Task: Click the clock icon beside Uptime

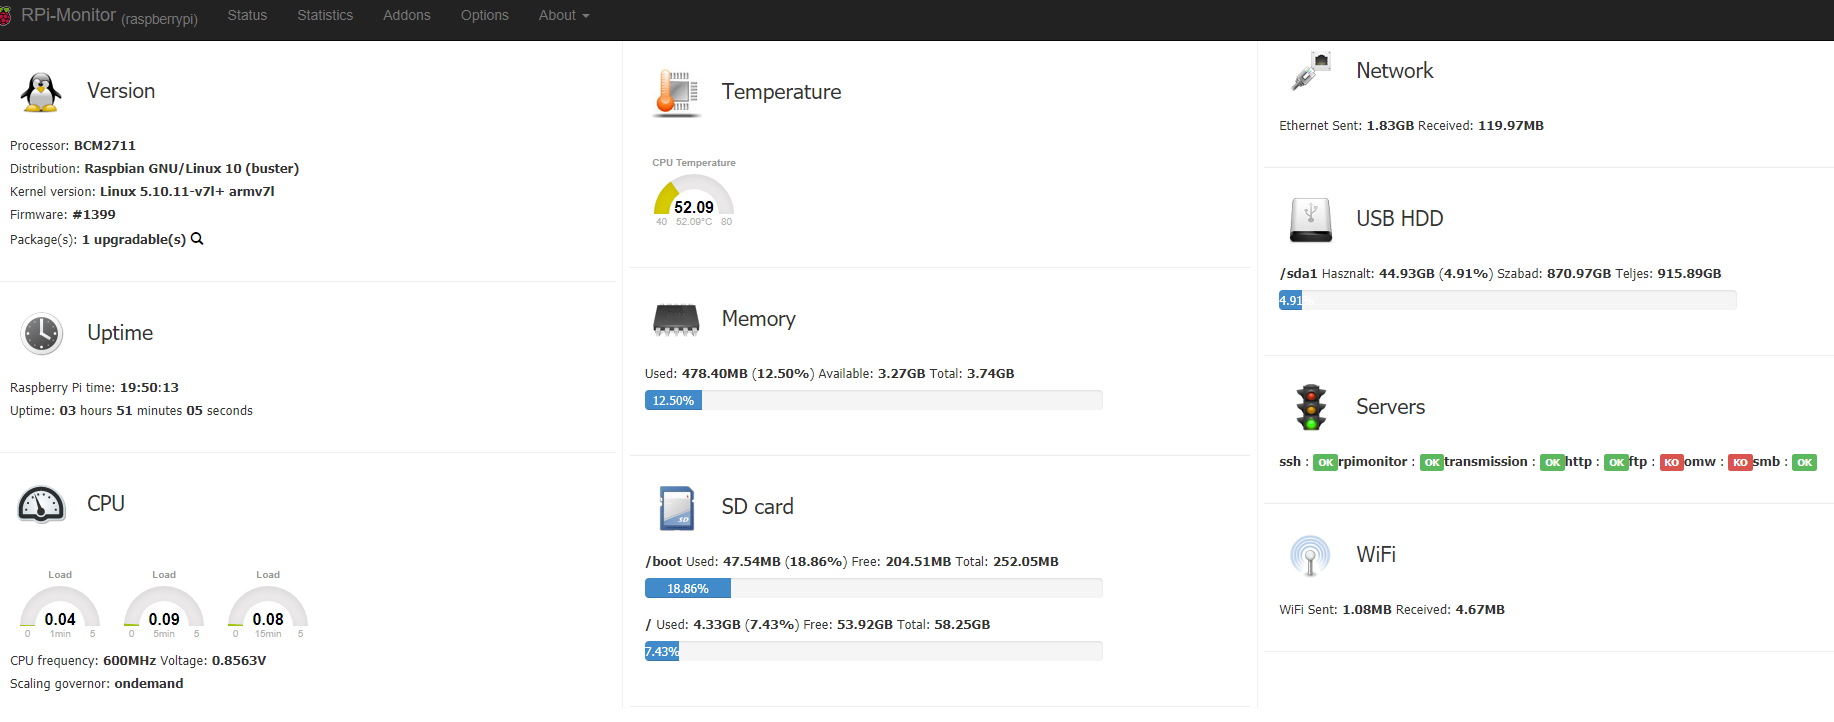Action: [42, 334]
